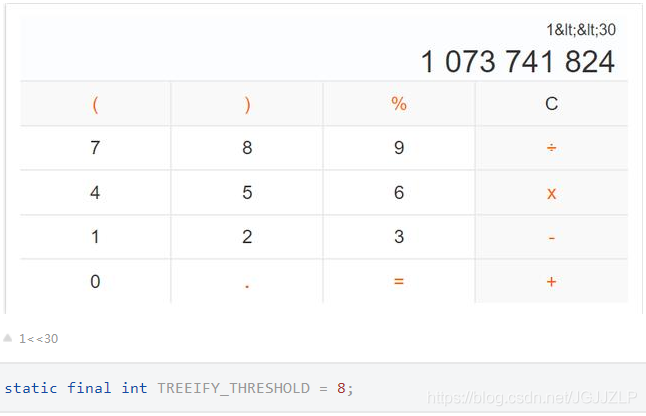Viewport: 646px width, 416px height.
Task: Click the close parenthesis key
Action: (x=247, y=104)
